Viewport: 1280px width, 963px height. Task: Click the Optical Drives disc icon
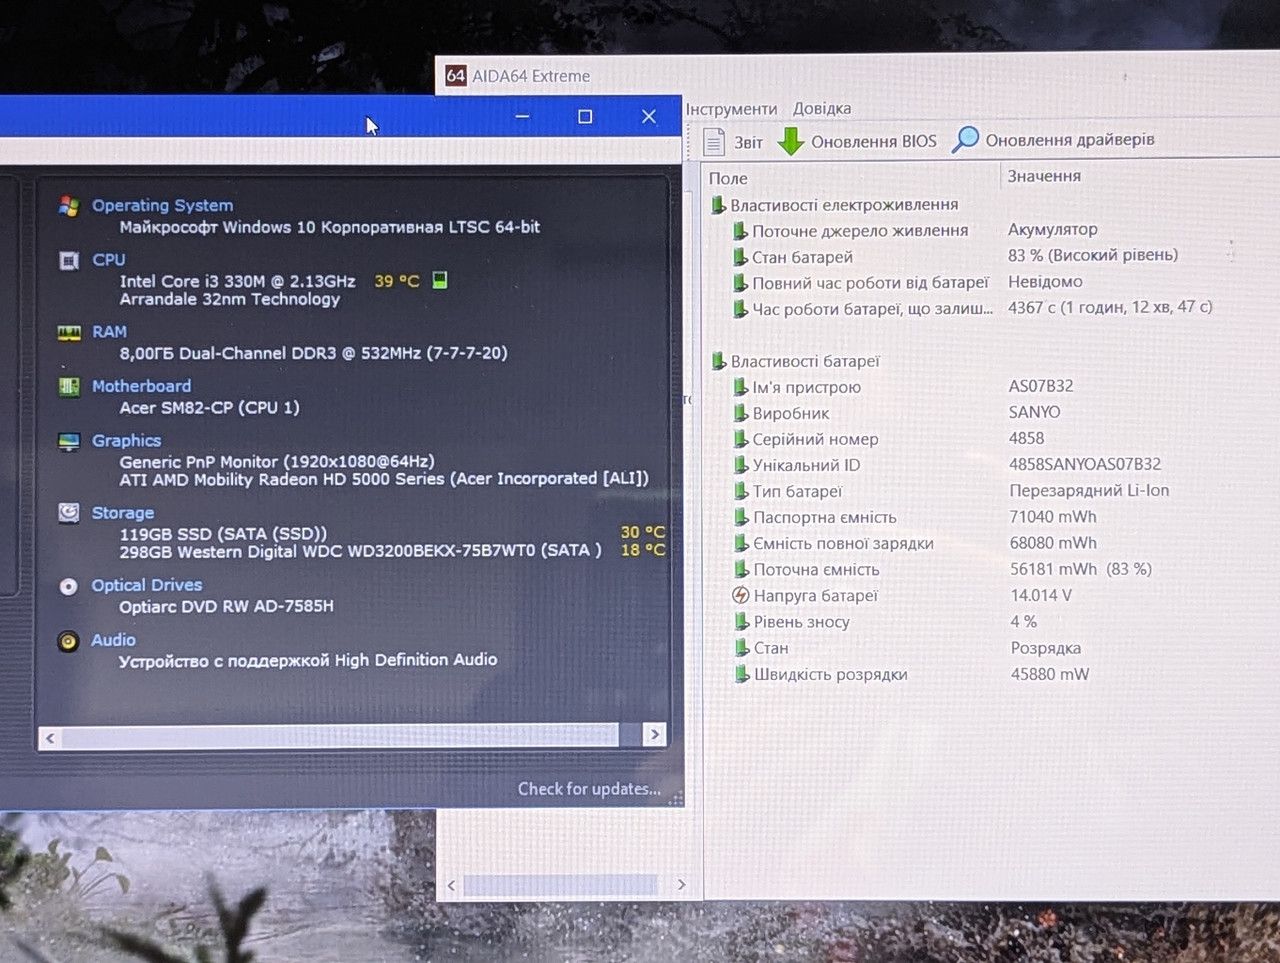pyautogui.click(x=68, y=587)
